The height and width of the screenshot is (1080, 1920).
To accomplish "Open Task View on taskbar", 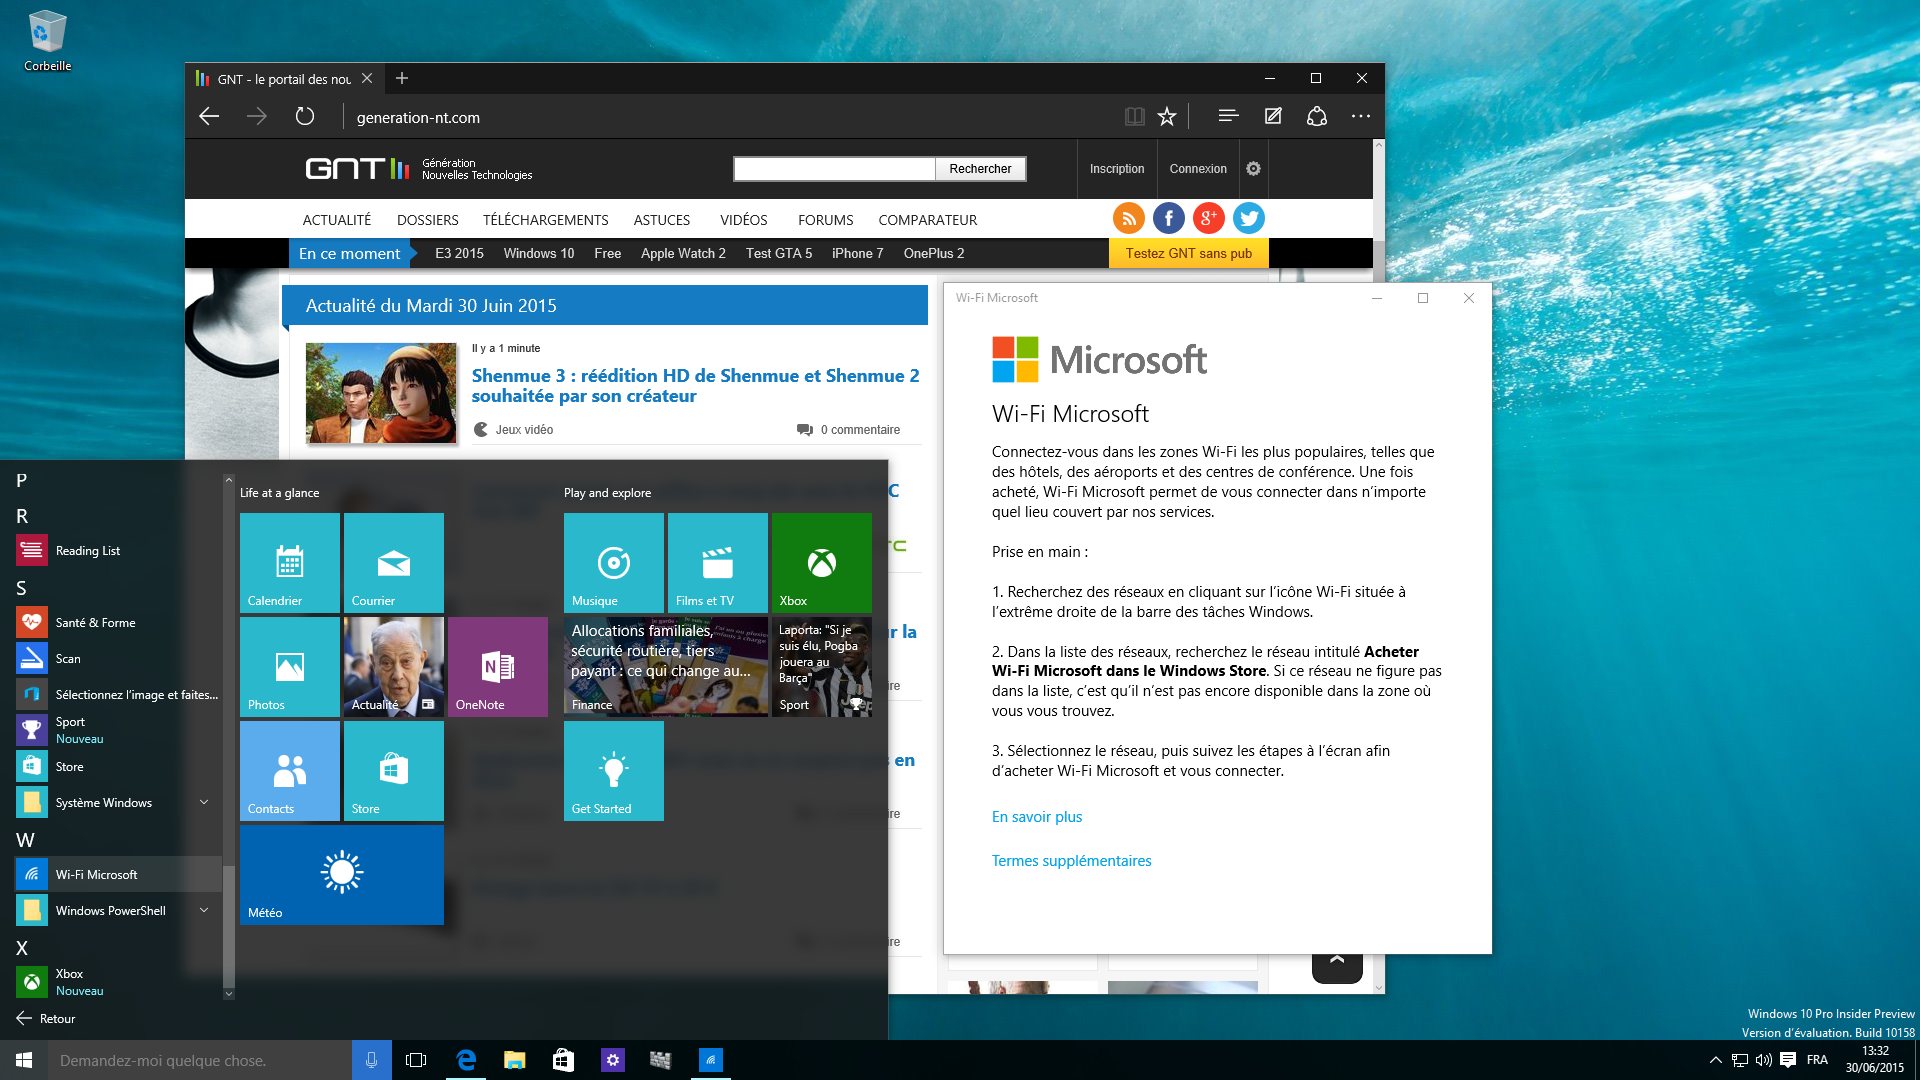I will 416,1060.
